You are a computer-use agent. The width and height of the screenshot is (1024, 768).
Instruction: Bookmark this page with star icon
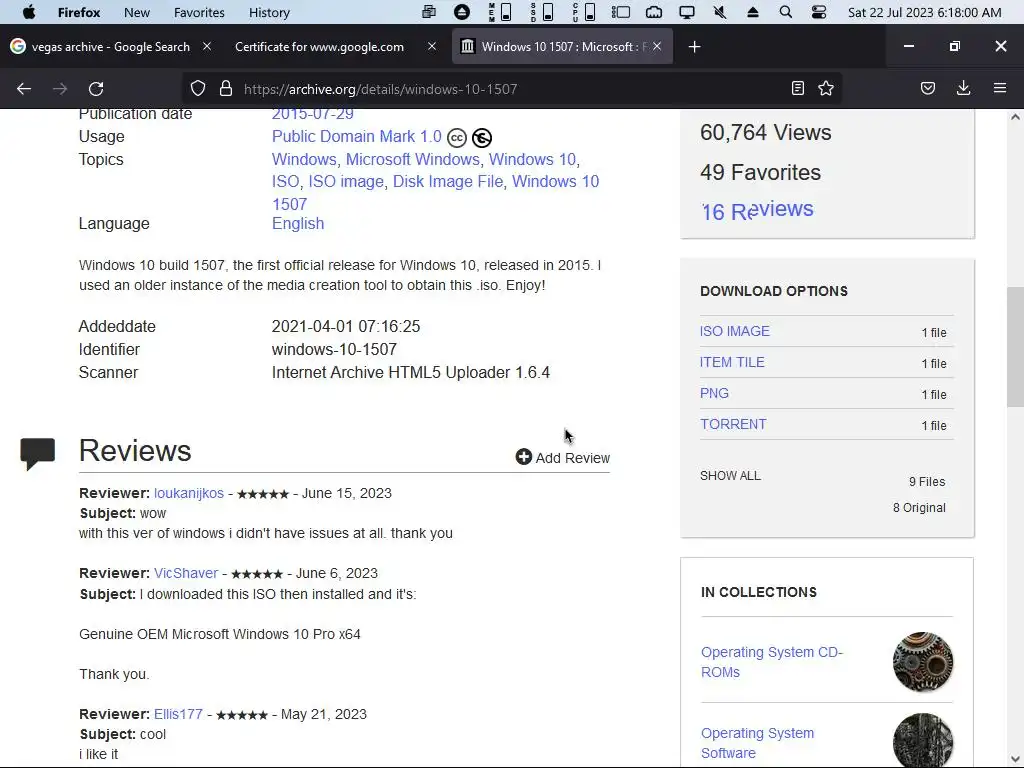pyautogui.click(x=826, y=88)
